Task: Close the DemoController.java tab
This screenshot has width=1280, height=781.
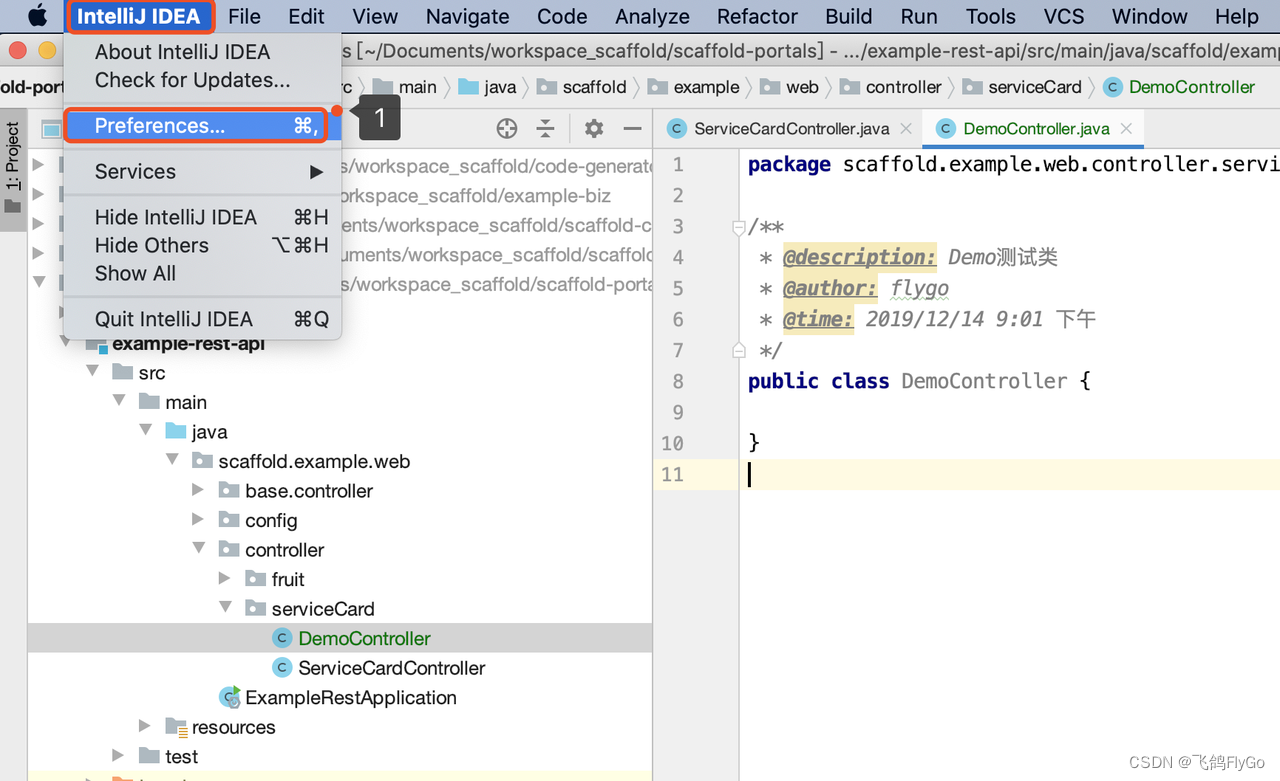Action: pyautogui.click(x=1127, y=129)
